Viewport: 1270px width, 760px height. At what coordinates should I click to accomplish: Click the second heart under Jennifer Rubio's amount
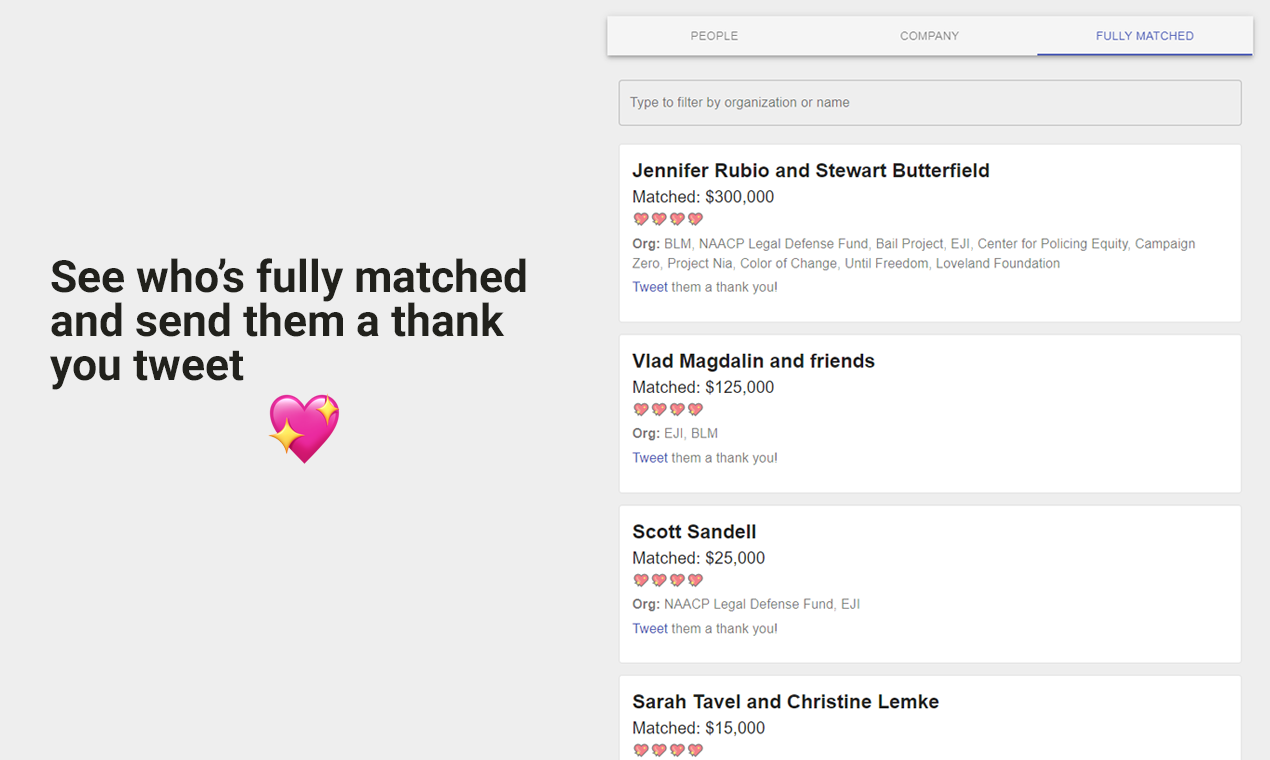[658, 218]
